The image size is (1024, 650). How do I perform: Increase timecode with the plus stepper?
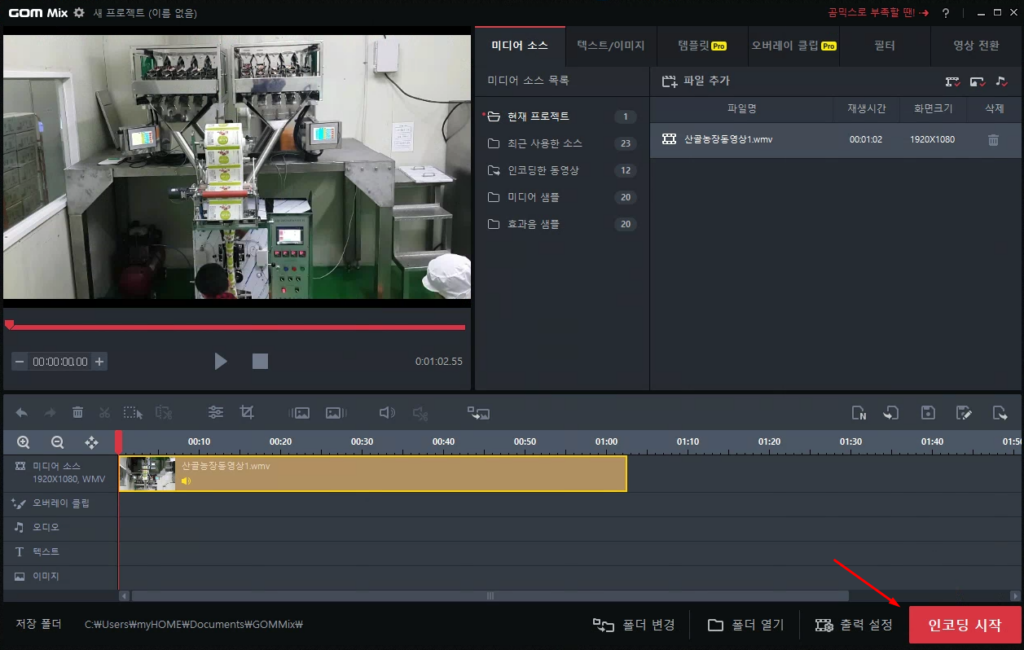[x=99, y=362]
